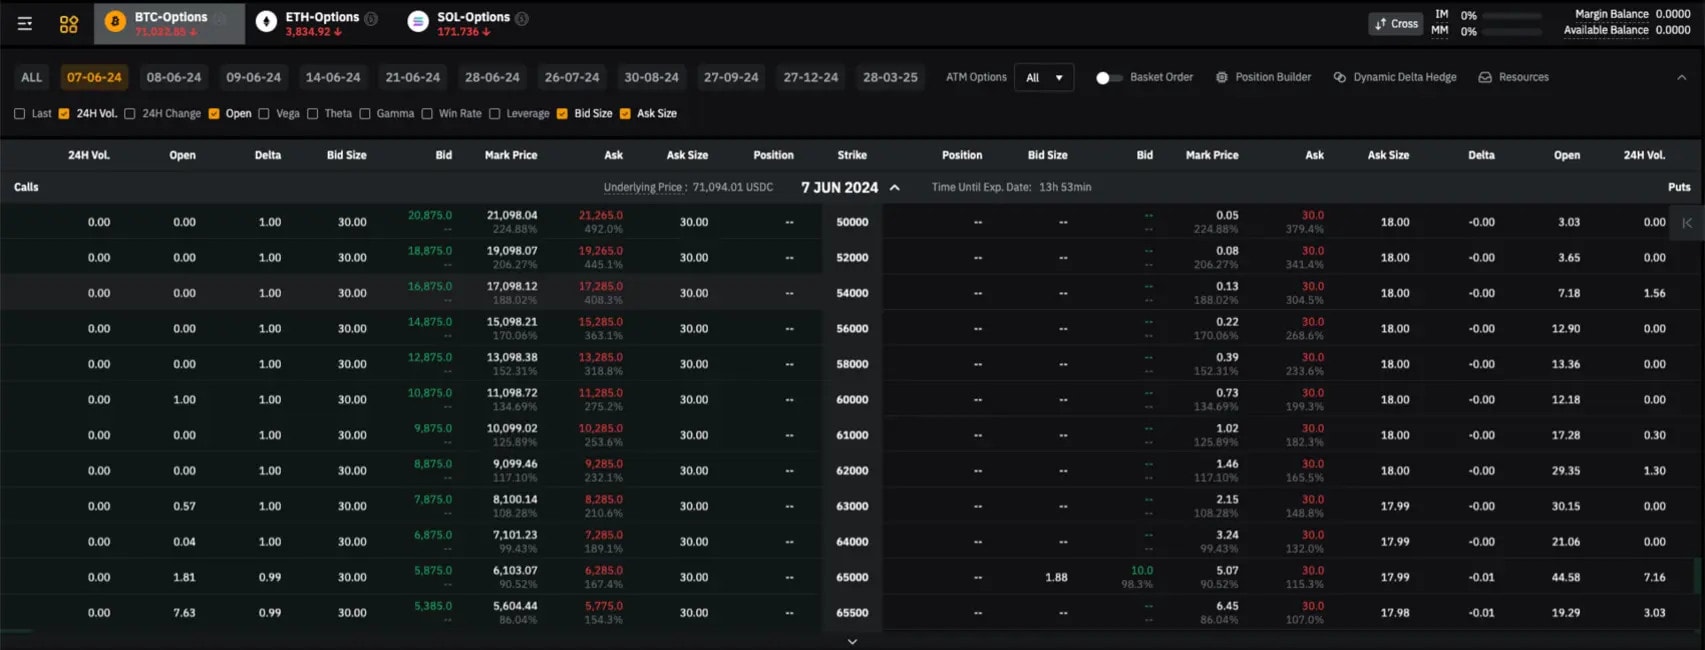Click call bid 20,875.0 at strike 50000
The width and height of the screenshot is (1705, 650).
point(430,215)
